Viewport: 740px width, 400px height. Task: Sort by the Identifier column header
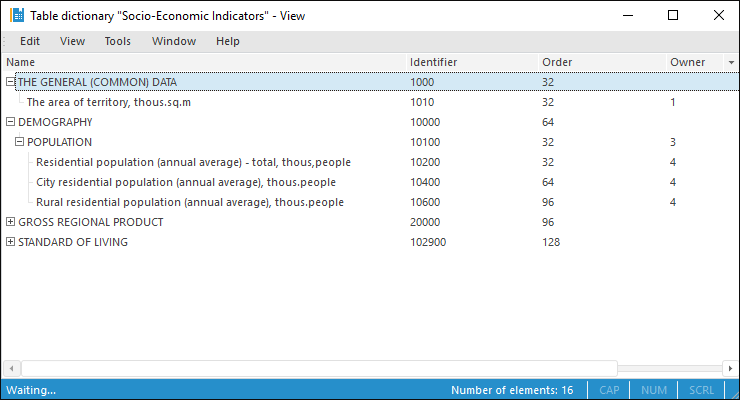[470, 62]
